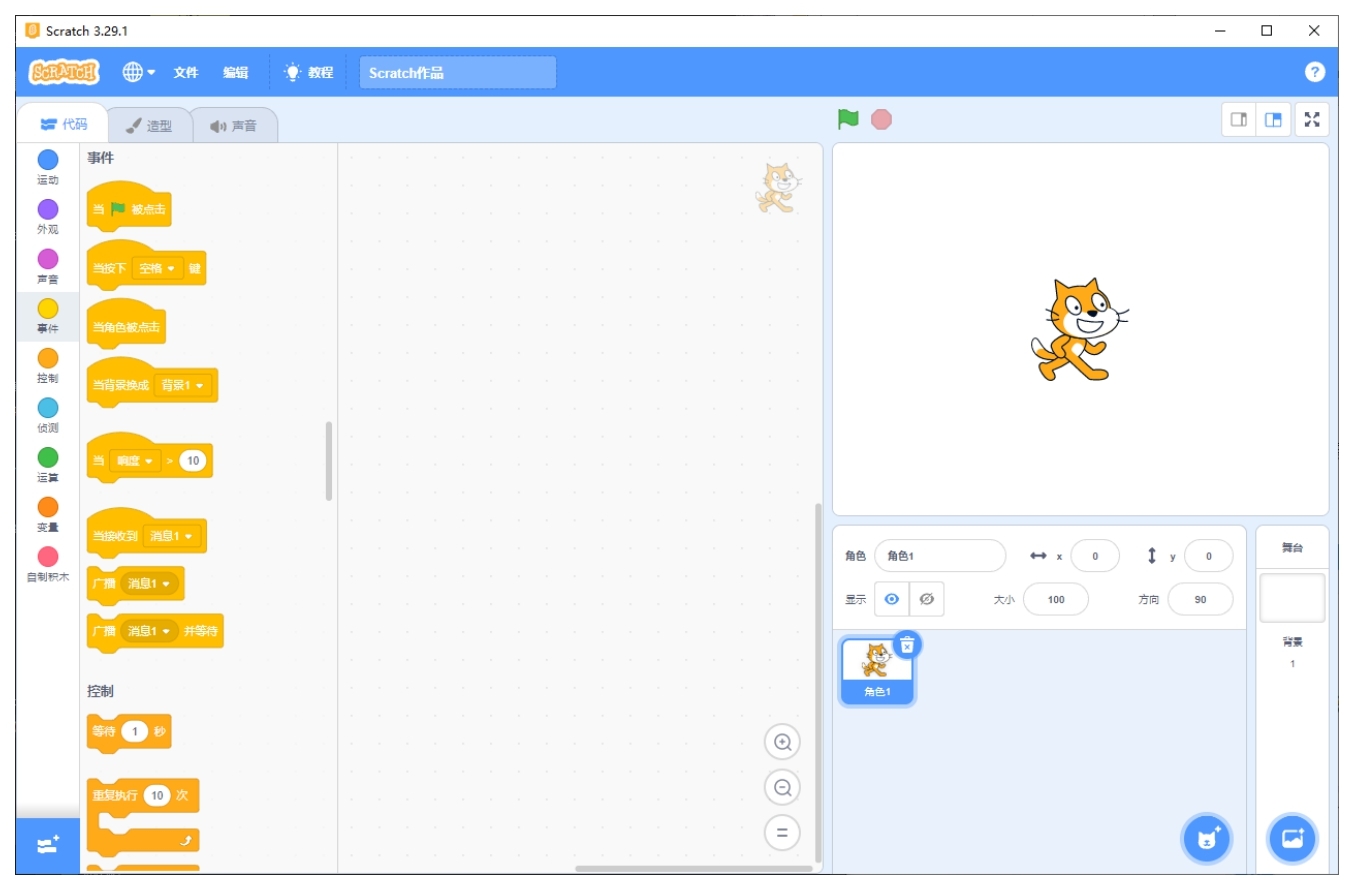
Task: Open the 响度 loudness dropdown
Action: pos(134,461)
